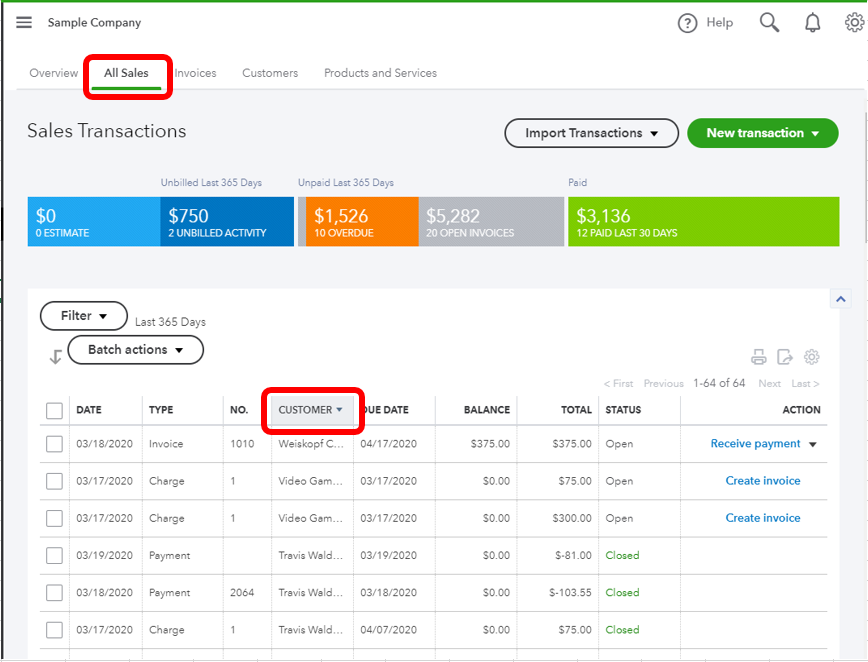Switch to the Invoices tab
Viewport: 868px width, 662px height.
195,73
